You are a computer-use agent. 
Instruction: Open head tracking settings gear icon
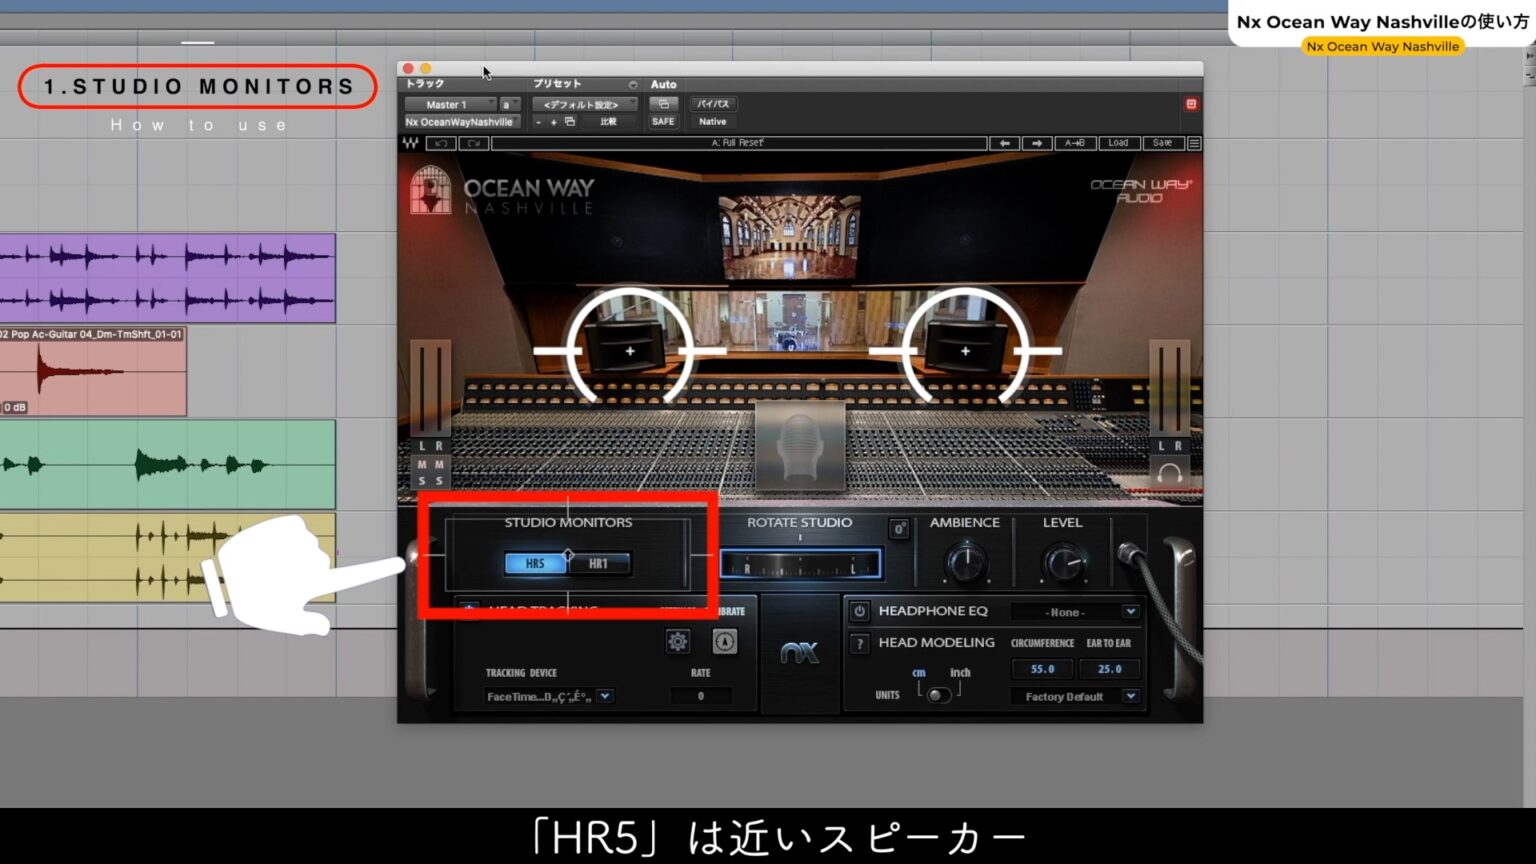(677, 641)
